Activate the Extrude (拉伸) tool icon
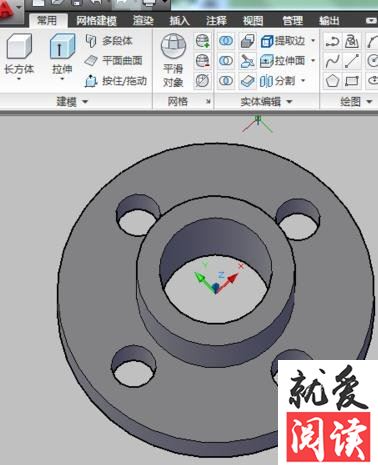 click(x=62, y=46)
